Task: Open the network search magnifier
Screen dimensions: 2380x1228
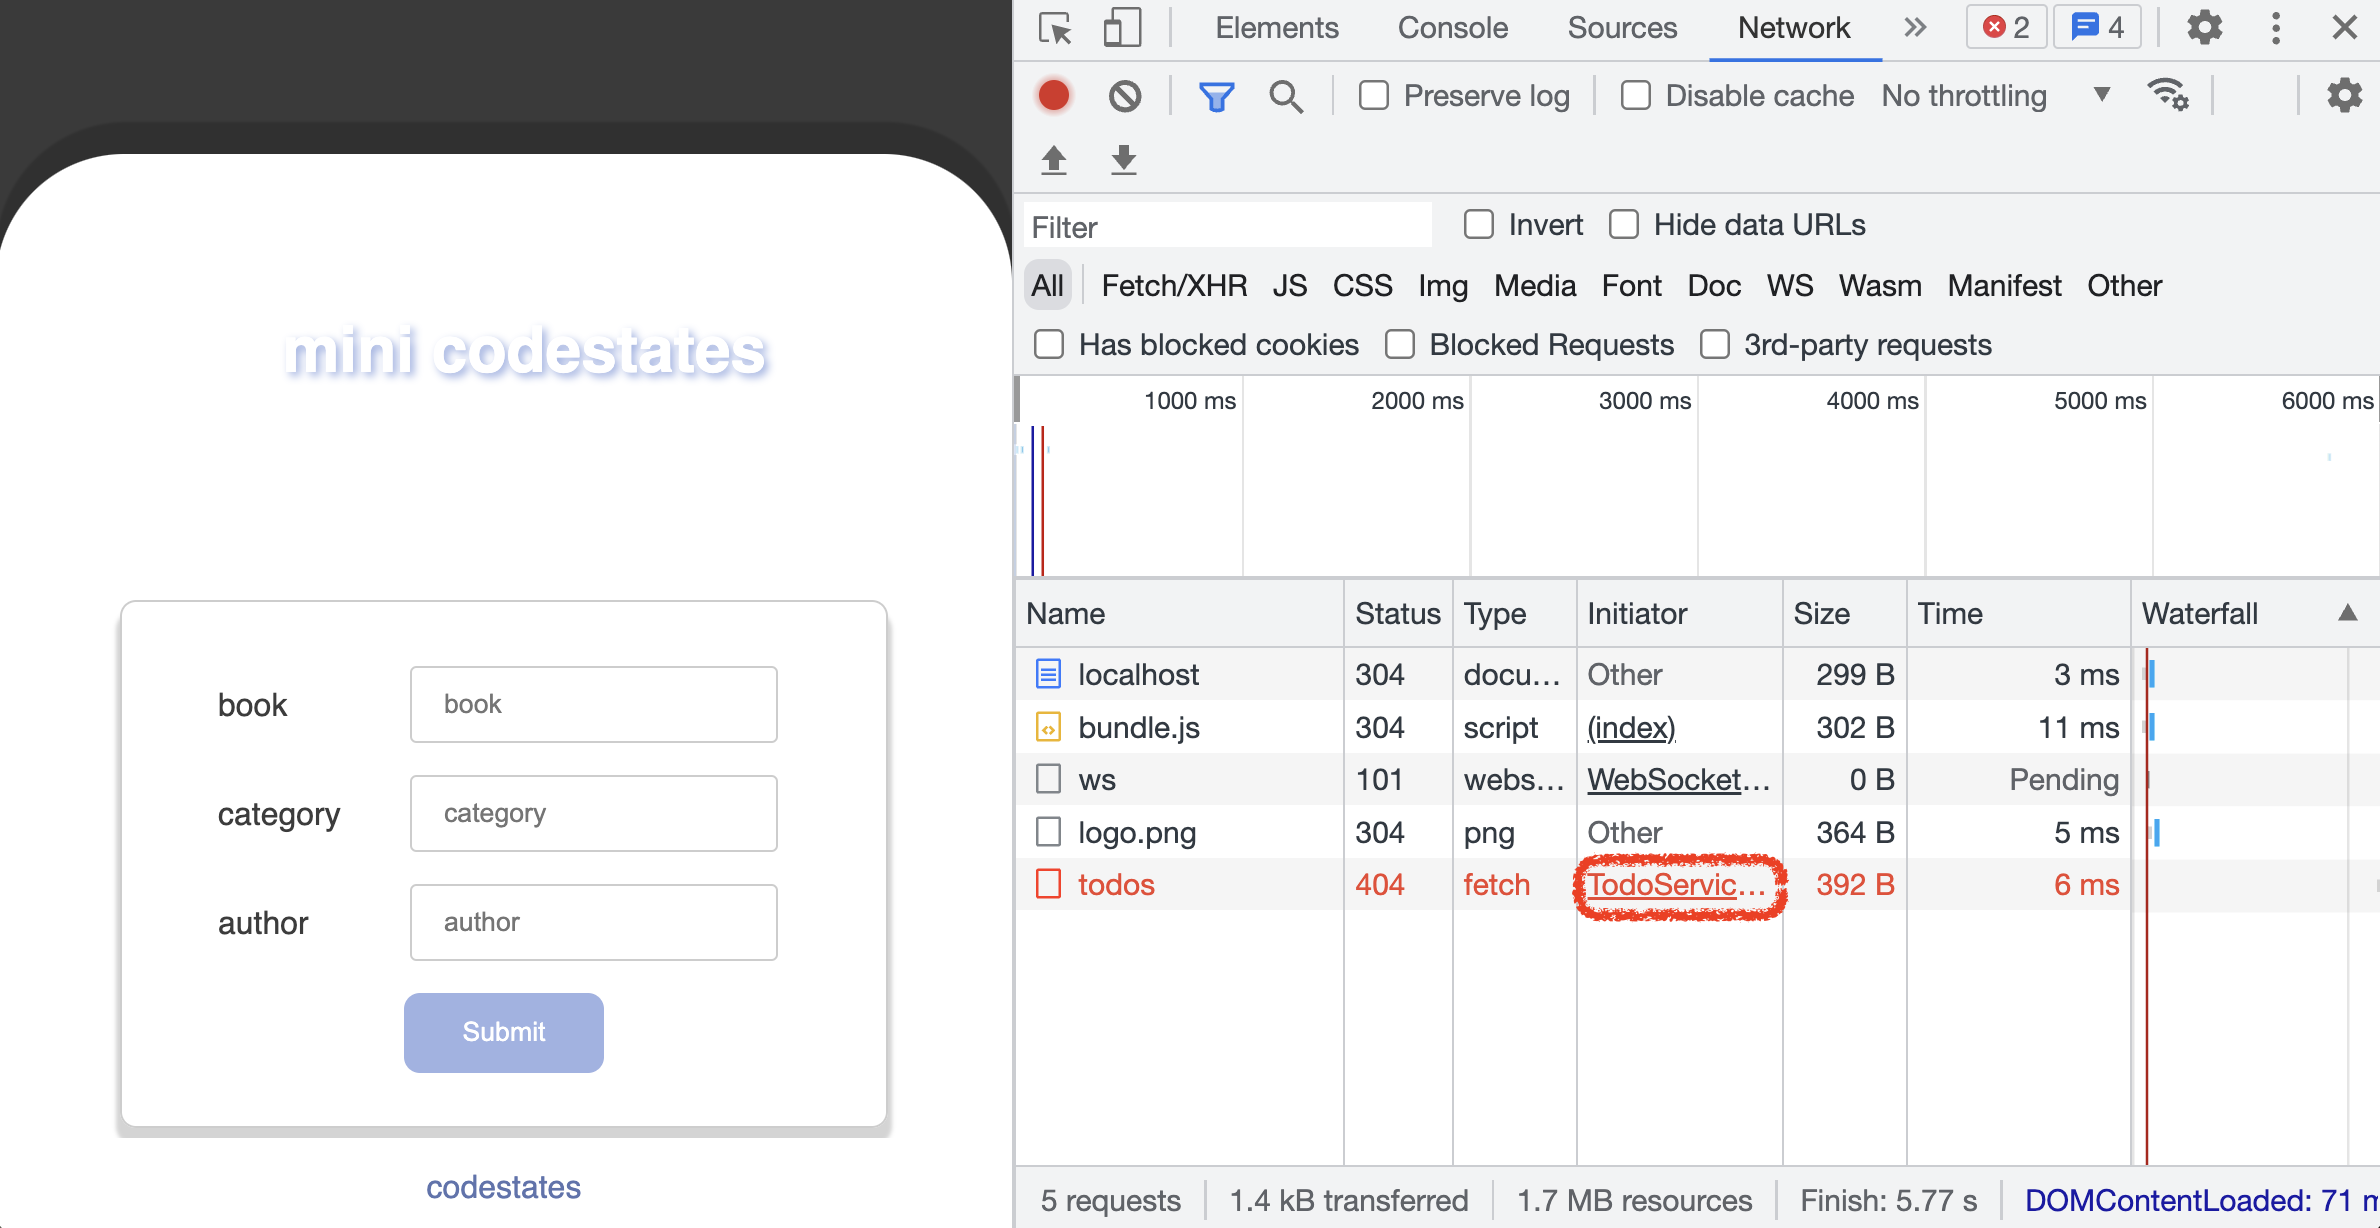Action: tap(1286, 96)
